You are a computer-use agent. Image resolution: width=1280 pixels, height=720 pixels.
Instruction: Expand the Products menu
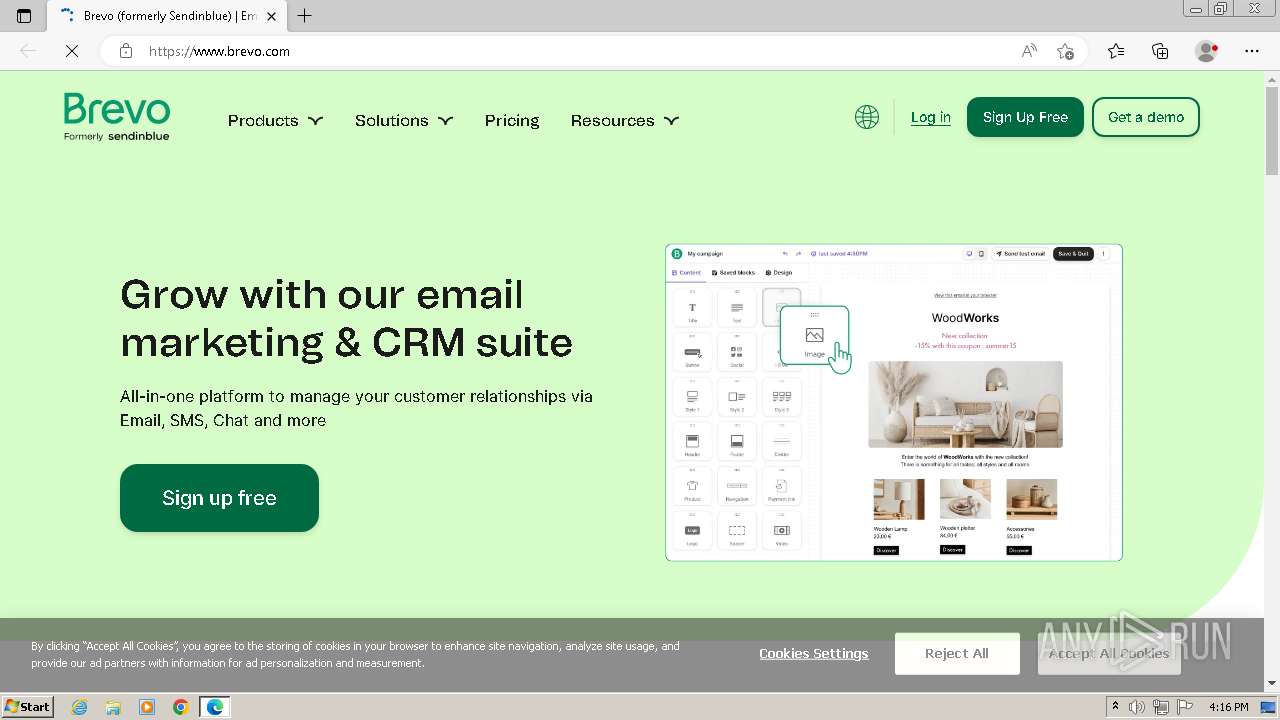click(275, 120)
